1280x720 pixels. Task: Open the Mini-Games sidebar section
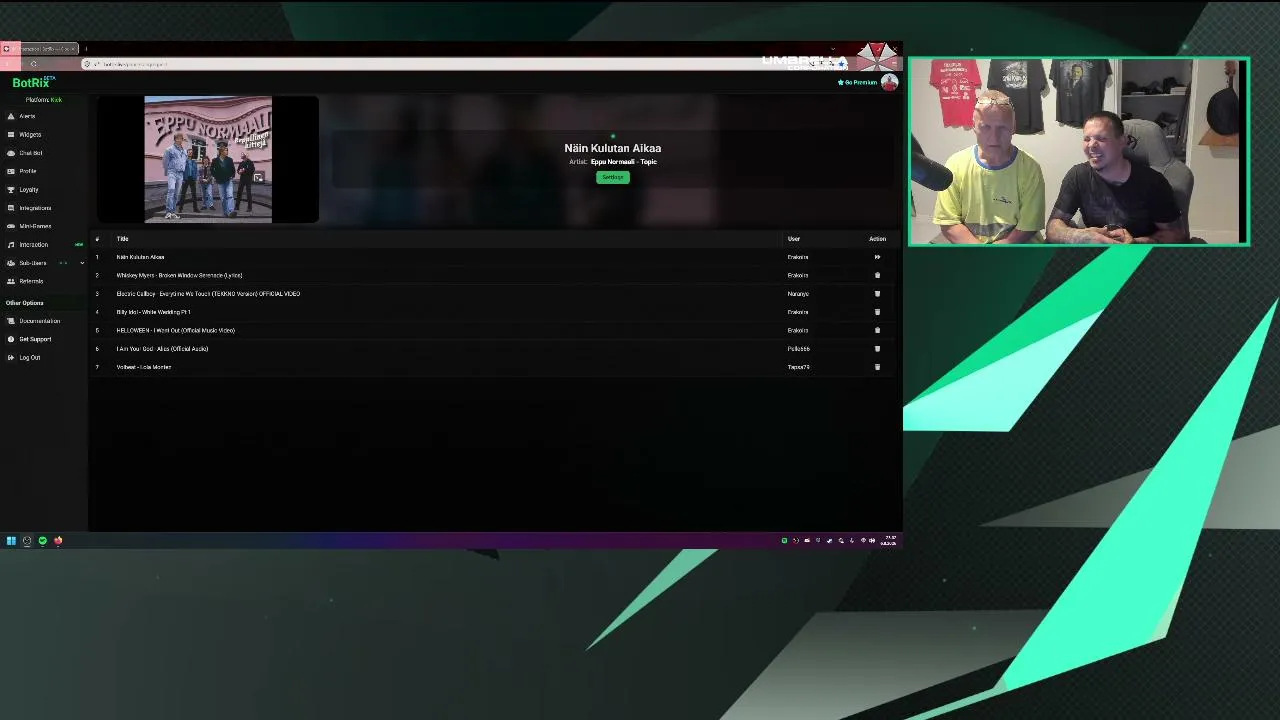point(35,226)
